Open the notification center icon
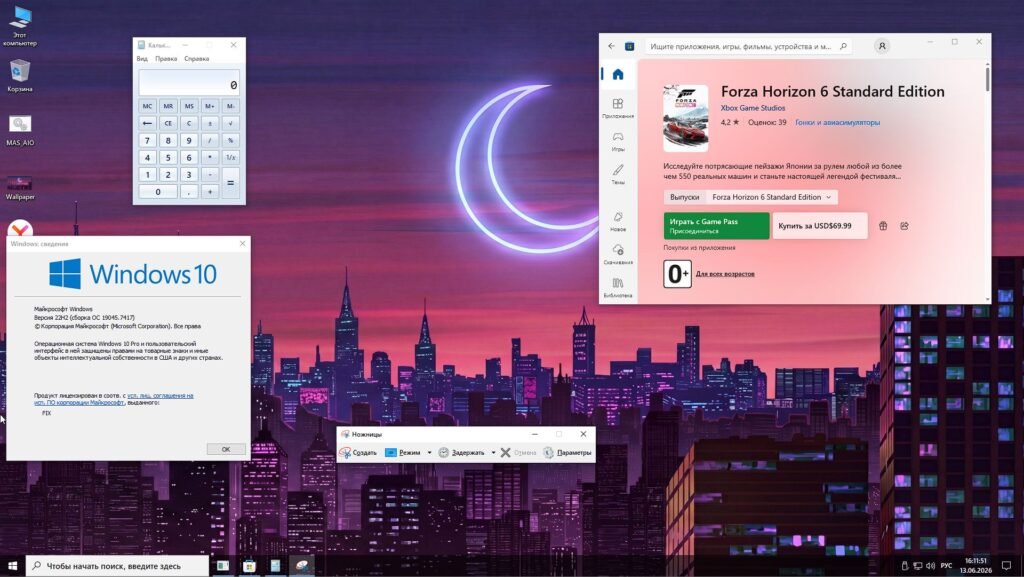Viewport: 1024px width, 577px height. point(1006,566)
